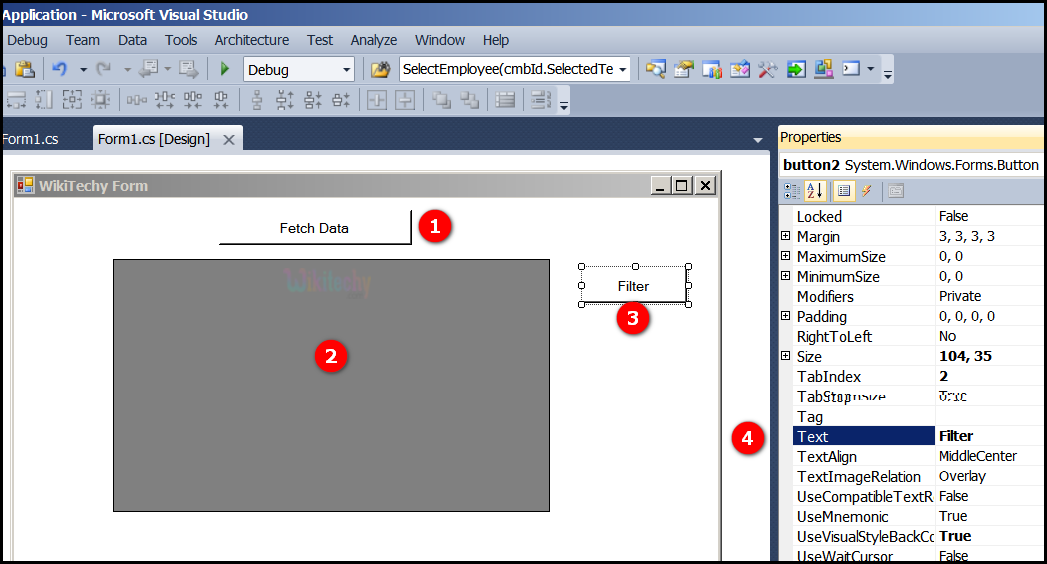Image resolution: width=1047 pixels, height=564 pixels.
Task: Open the Toolbox hammer-and-wrench icon
Action: point(767,69)
